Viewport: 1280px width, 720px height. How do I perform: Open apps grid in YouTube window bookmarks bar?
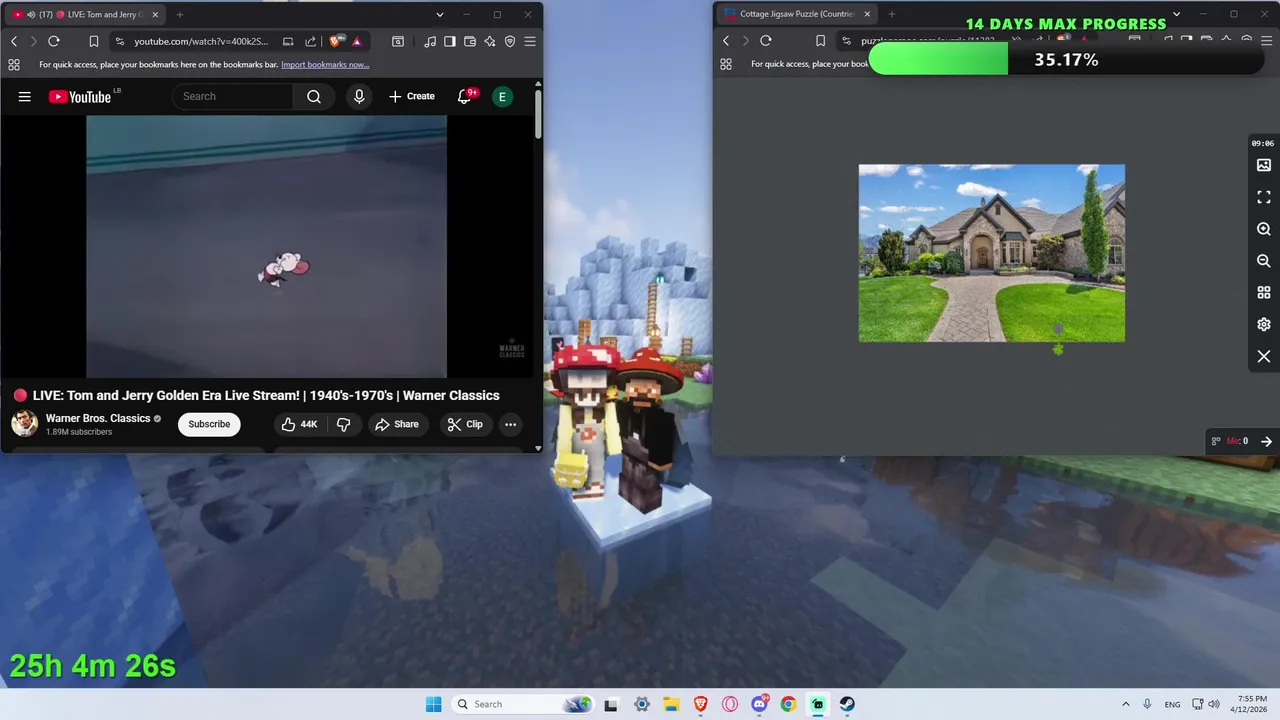point(14,64)
